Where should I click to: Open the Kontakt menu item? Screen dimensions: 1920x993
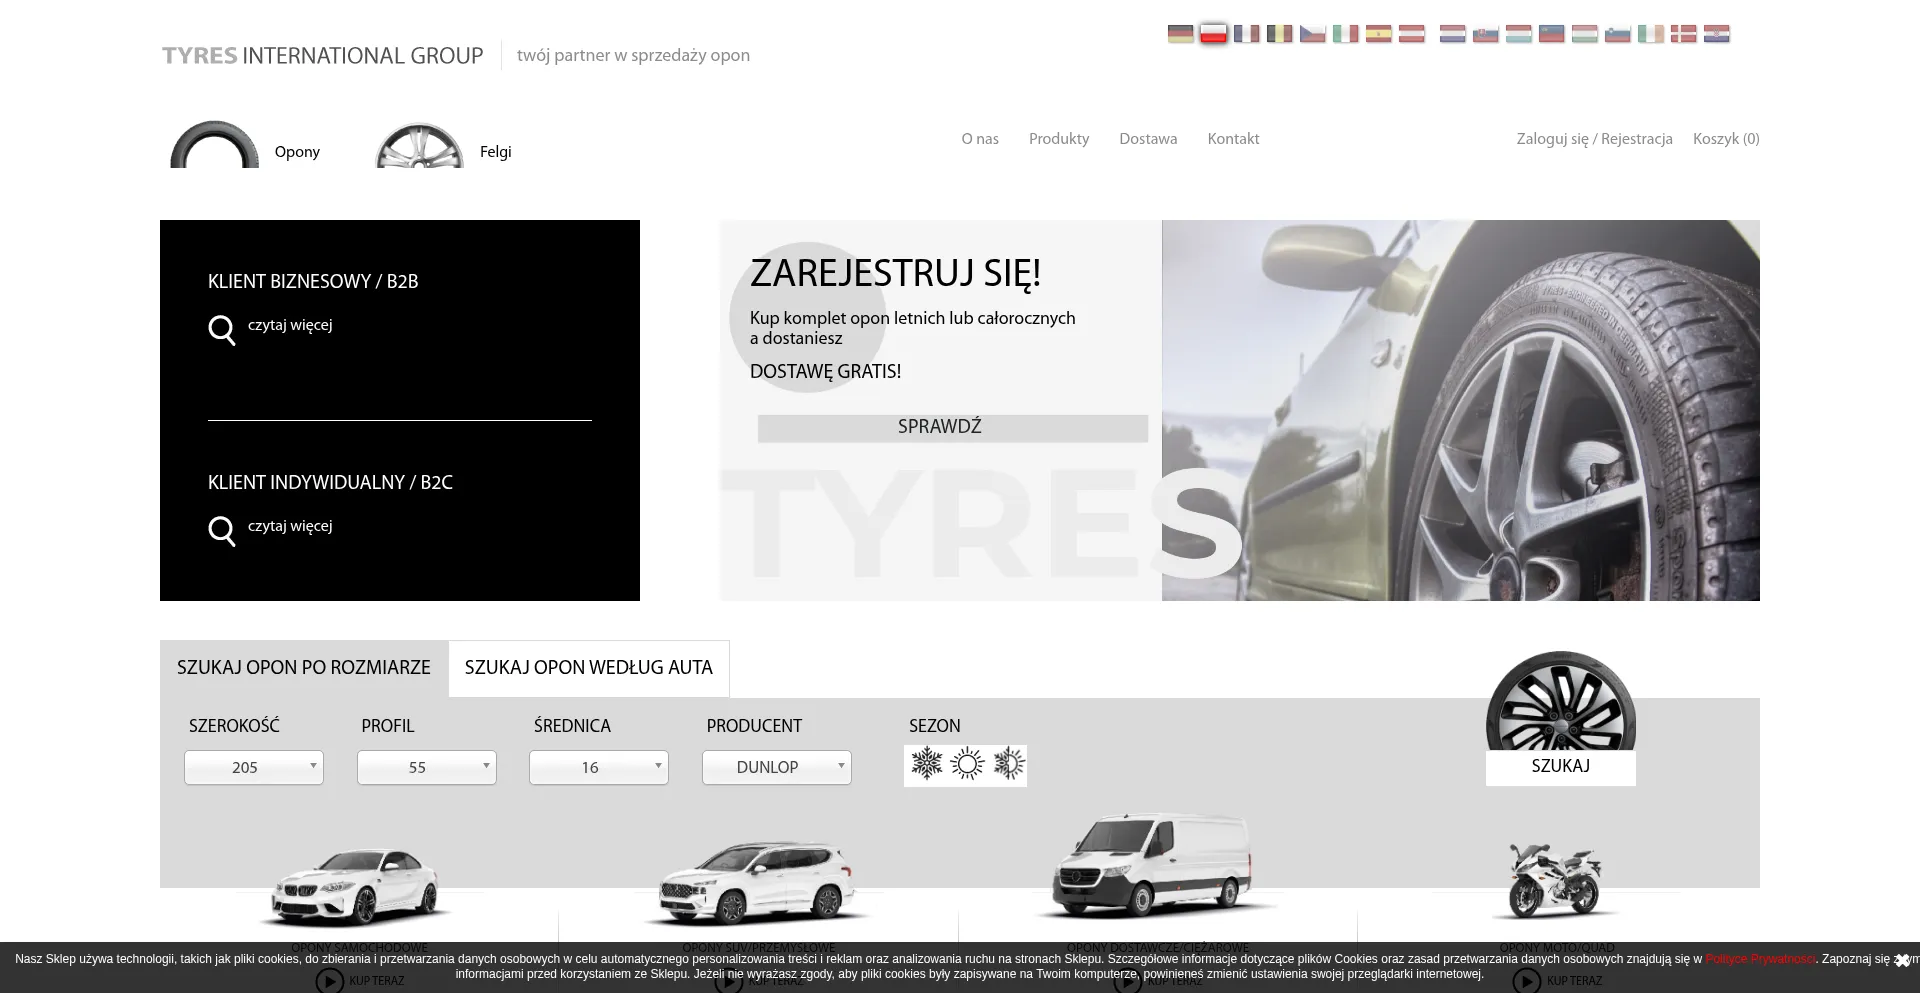coord(1233,139)
